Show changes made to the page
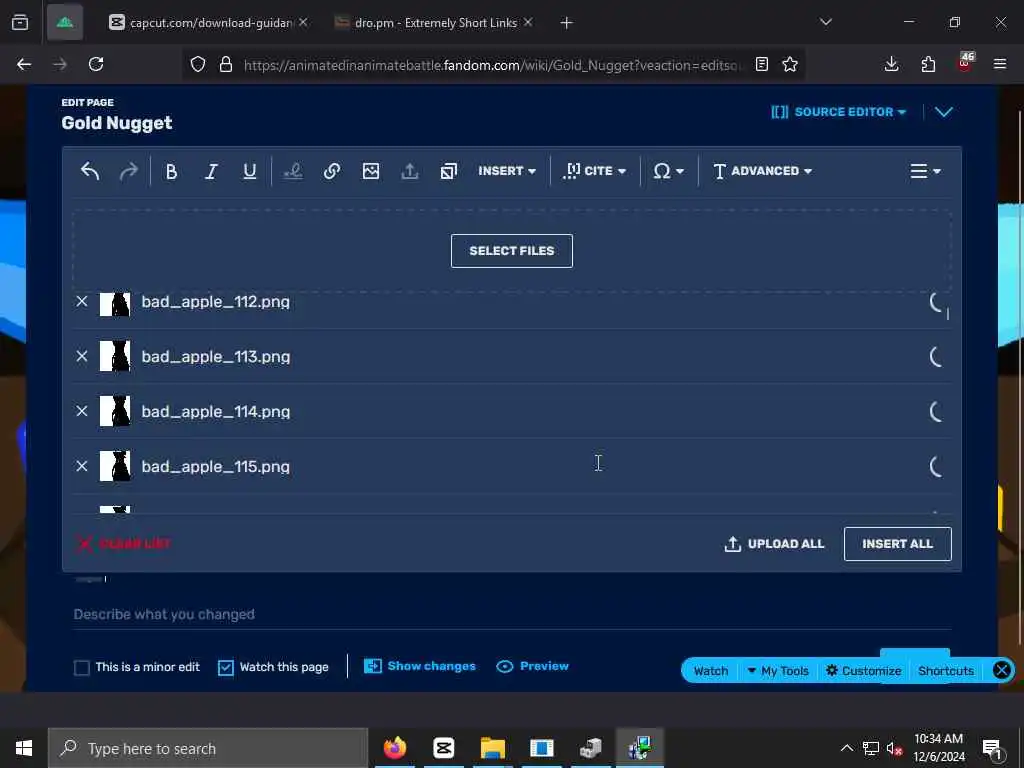Image resolution: width=1024 pixels, height=768 pixels. click(x=420, y=666)
